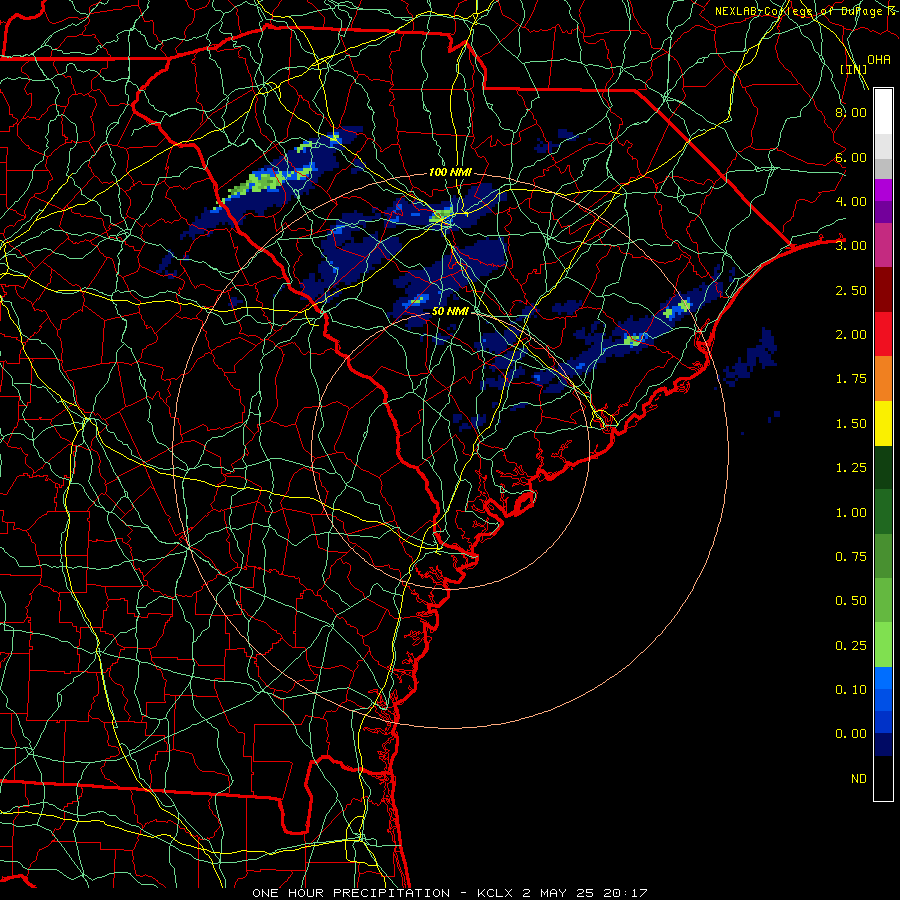The height and width of the screenshot is (900, 900).
Task: Click the yellow swatch in the color scale
Action: click(883, 424)
